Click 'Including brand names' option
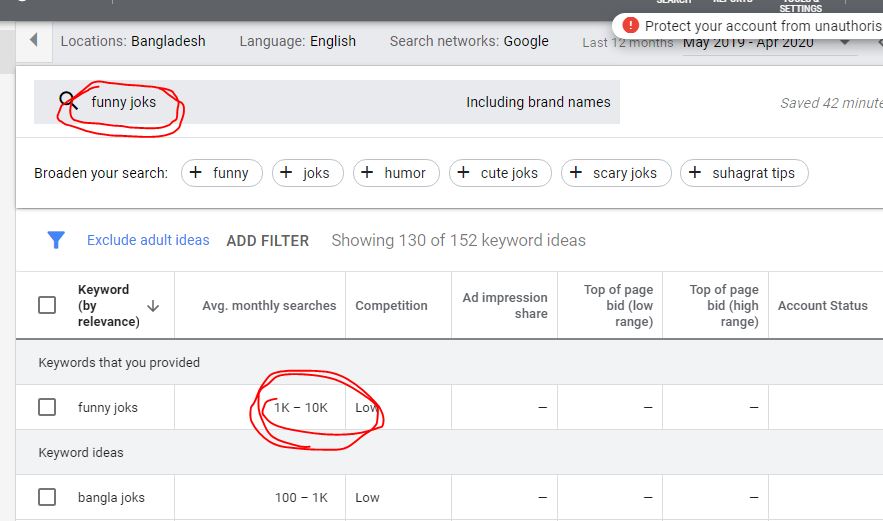Screen dimensions: 883x521 pyautogui.click(x=538, y=102)
